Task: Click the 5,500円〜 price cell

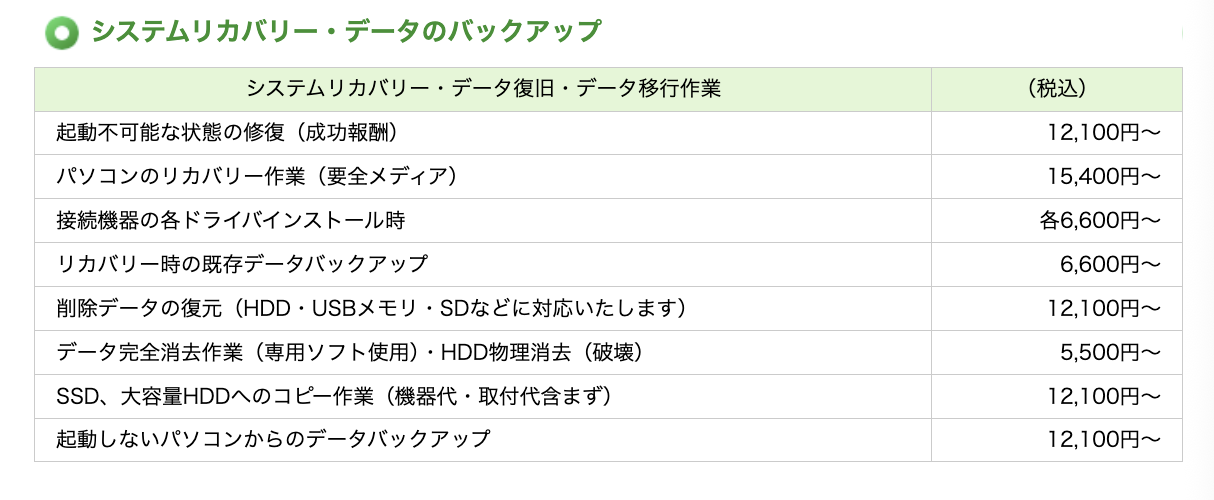Action: tap(1109, 352)
